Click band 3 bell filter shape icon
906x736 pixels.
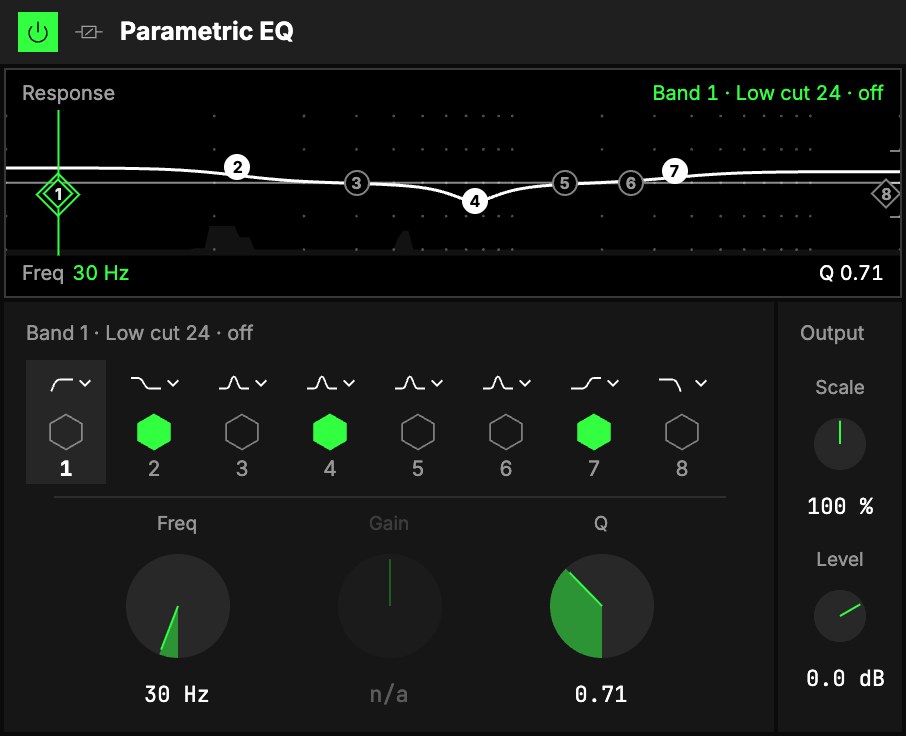[234, 384]
